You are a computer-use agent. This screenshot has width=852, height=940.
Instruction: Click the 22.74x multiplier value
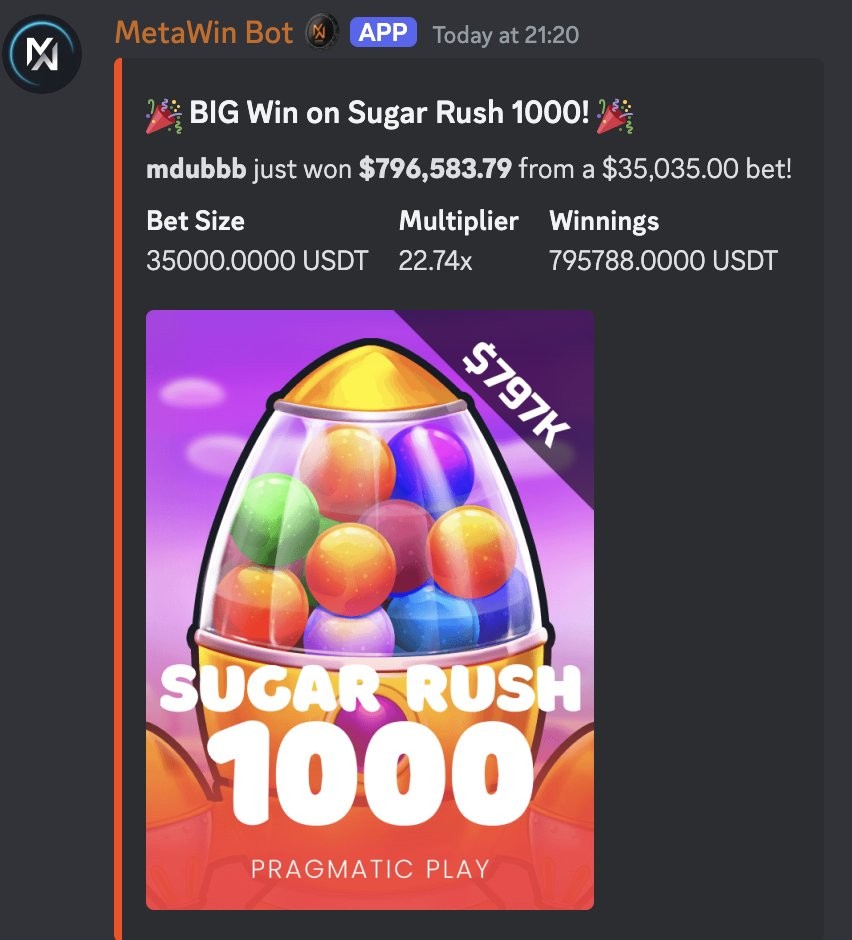[435, 261]
